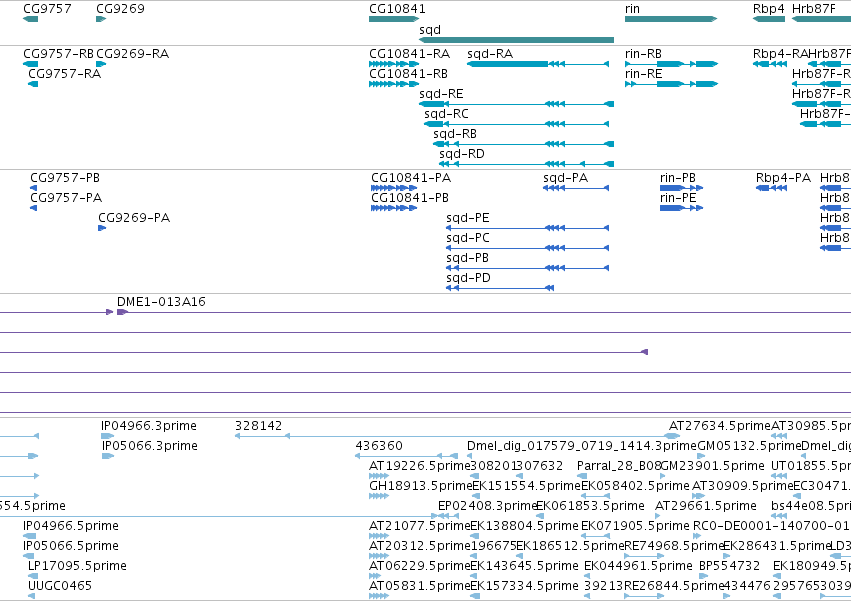Select the AT20312.5prime EST label

420,546
